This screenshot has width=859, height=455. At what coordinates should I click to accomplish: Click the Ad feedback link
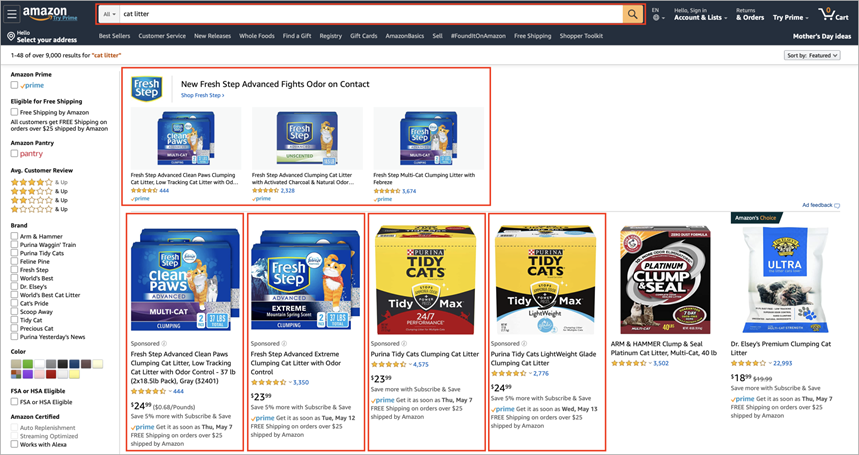point(821,205)
